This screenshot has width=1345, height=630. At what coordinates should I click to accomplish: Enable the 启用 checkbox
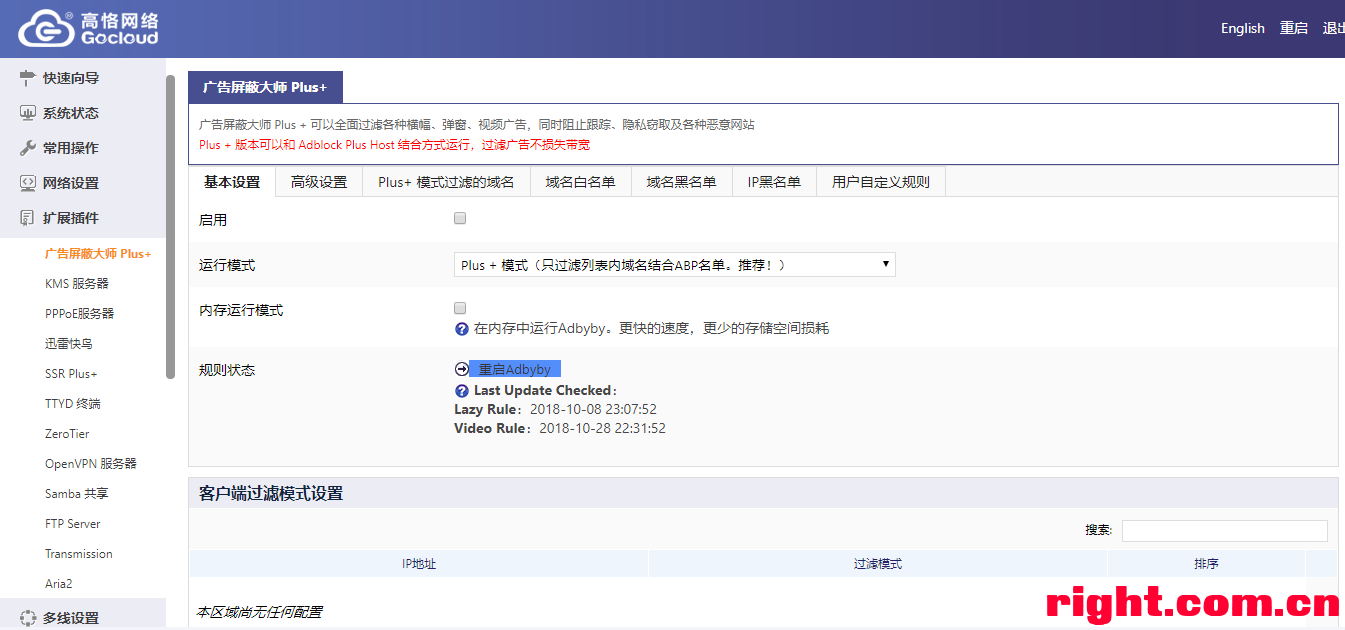(x=460, y=218)
